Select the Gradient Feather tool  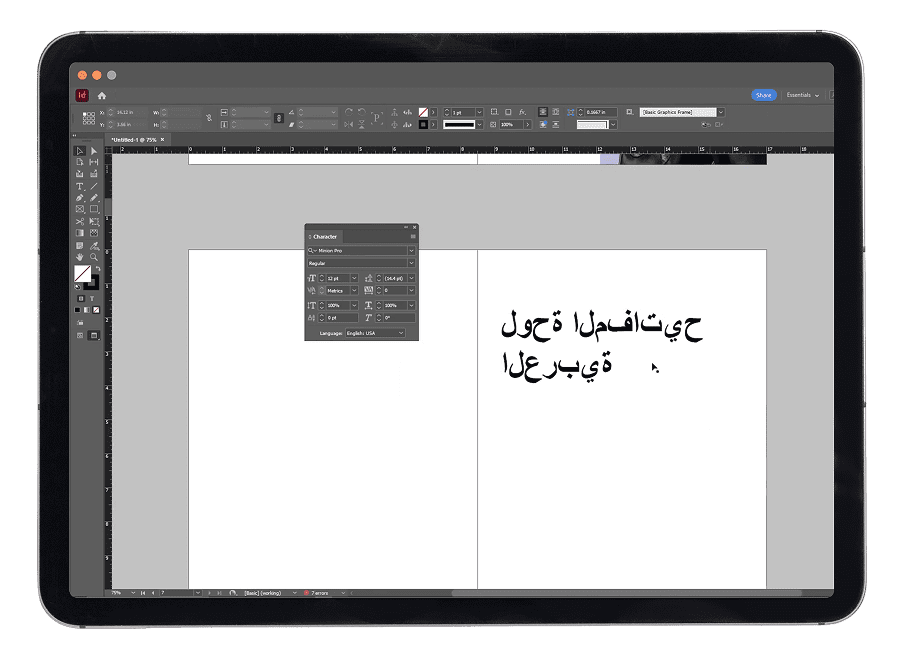click(94, 233)
